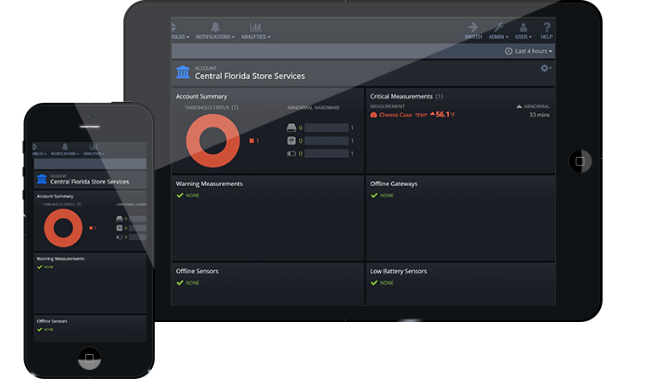Open the User menu on tablet
This screenshot has height=379, width=649.
pos(523,31)
